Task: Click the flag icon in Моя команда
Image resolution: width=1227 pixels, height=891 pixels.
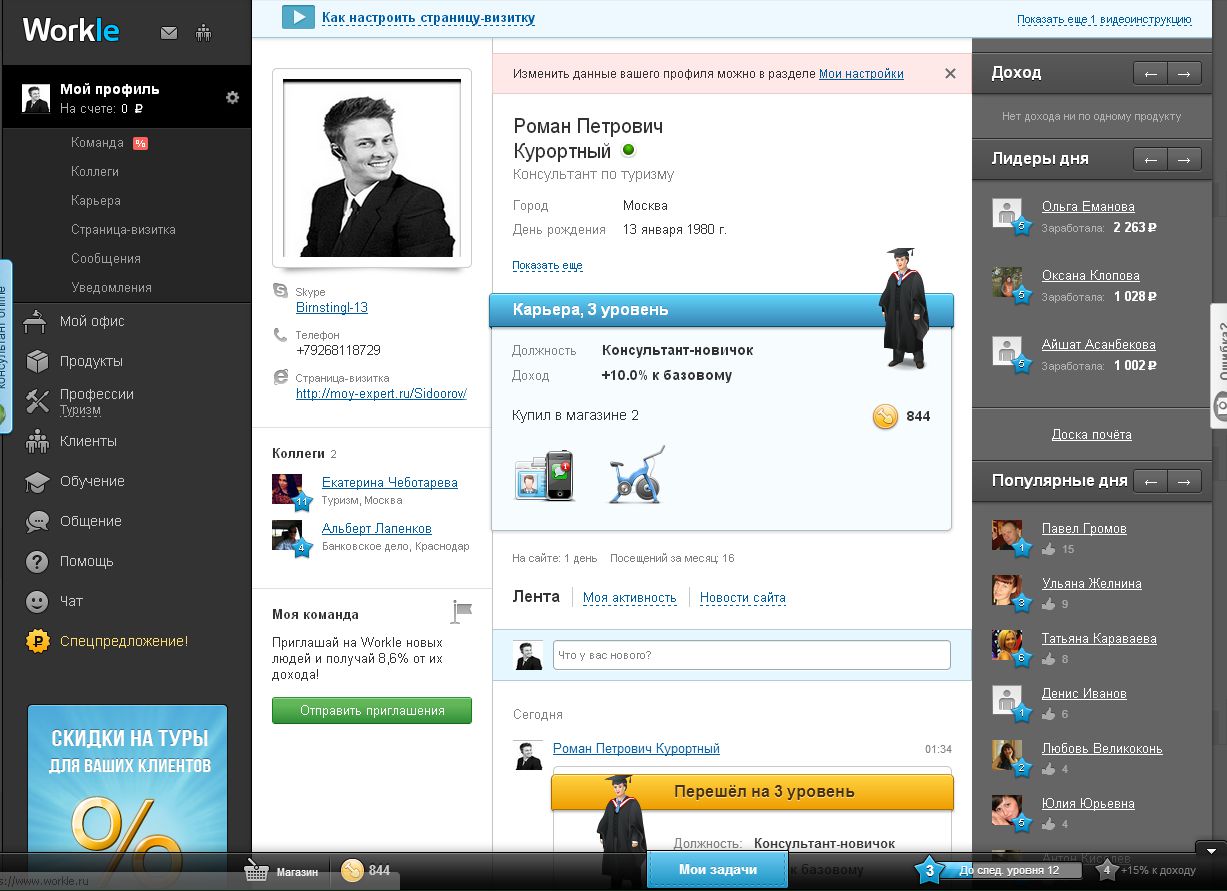Action: (461, 611)
